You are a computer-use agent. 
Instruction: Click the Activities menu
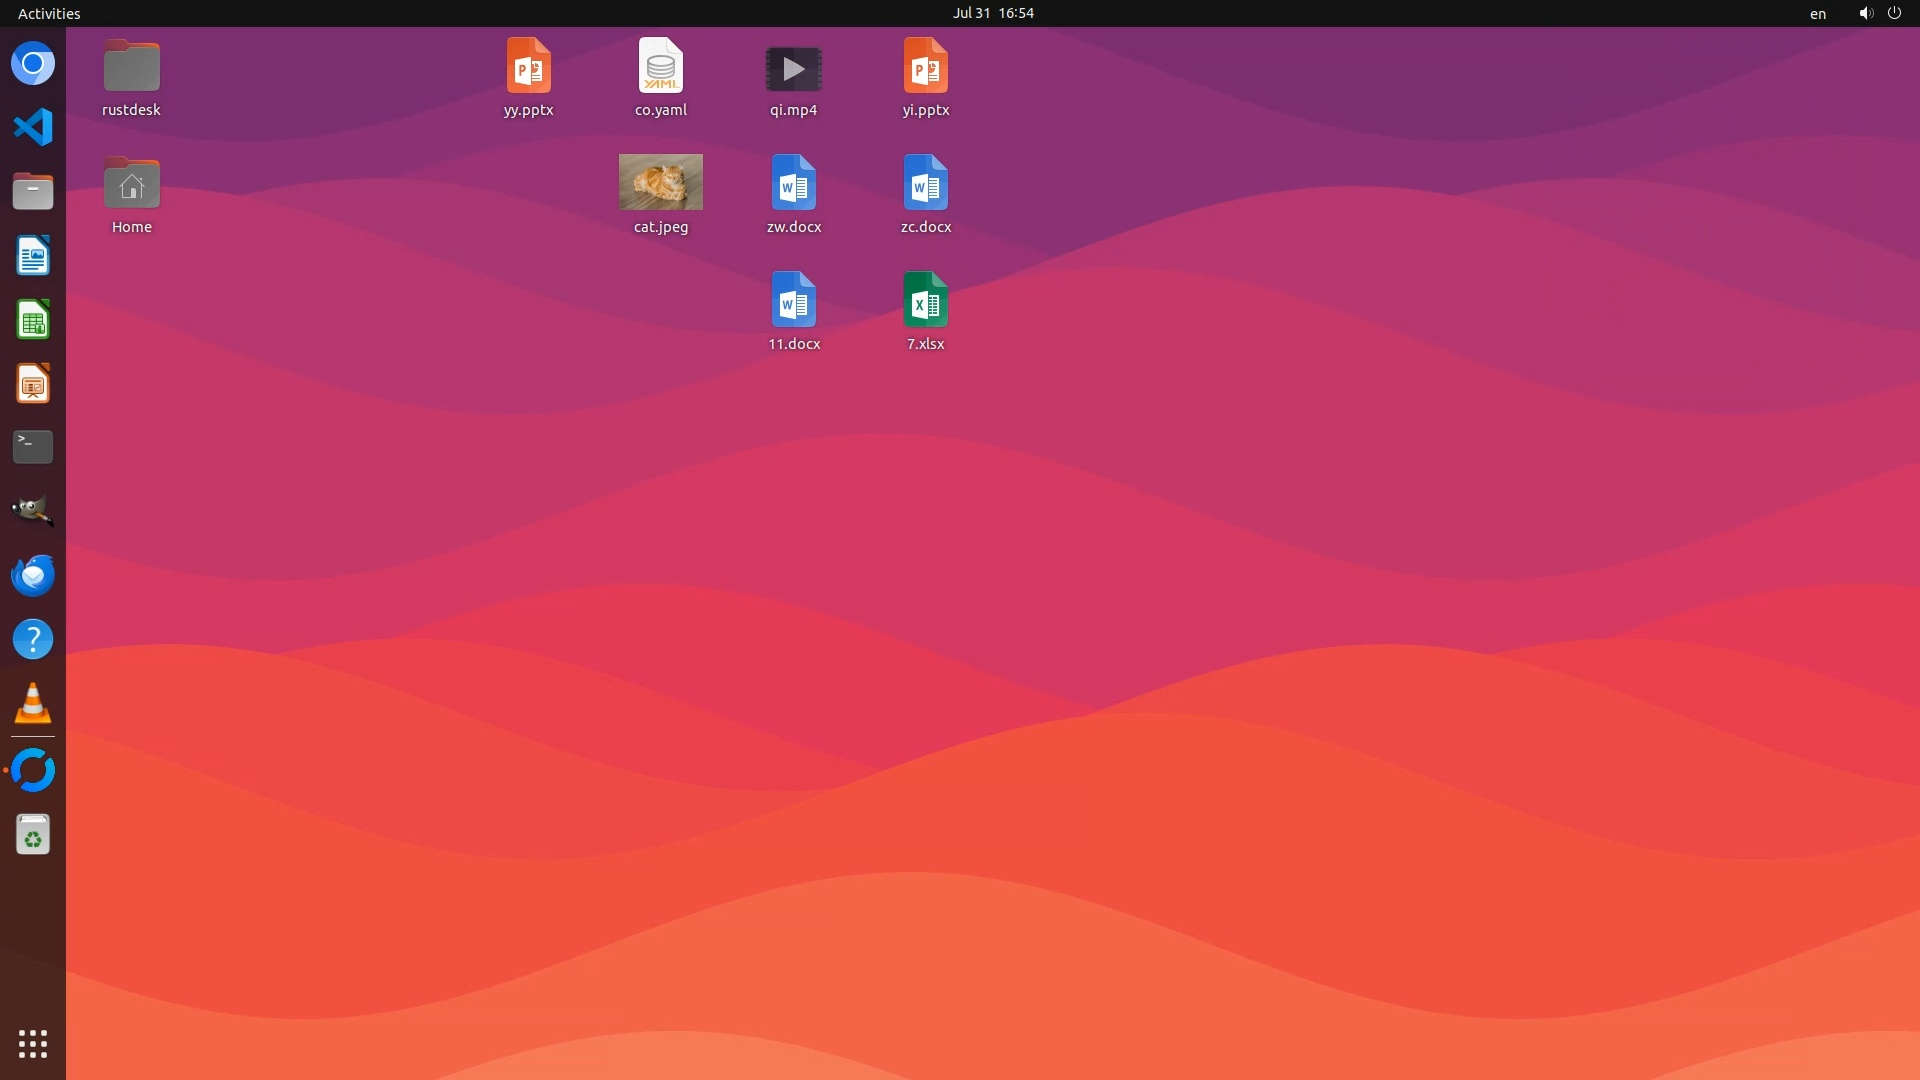pos(49,13)
